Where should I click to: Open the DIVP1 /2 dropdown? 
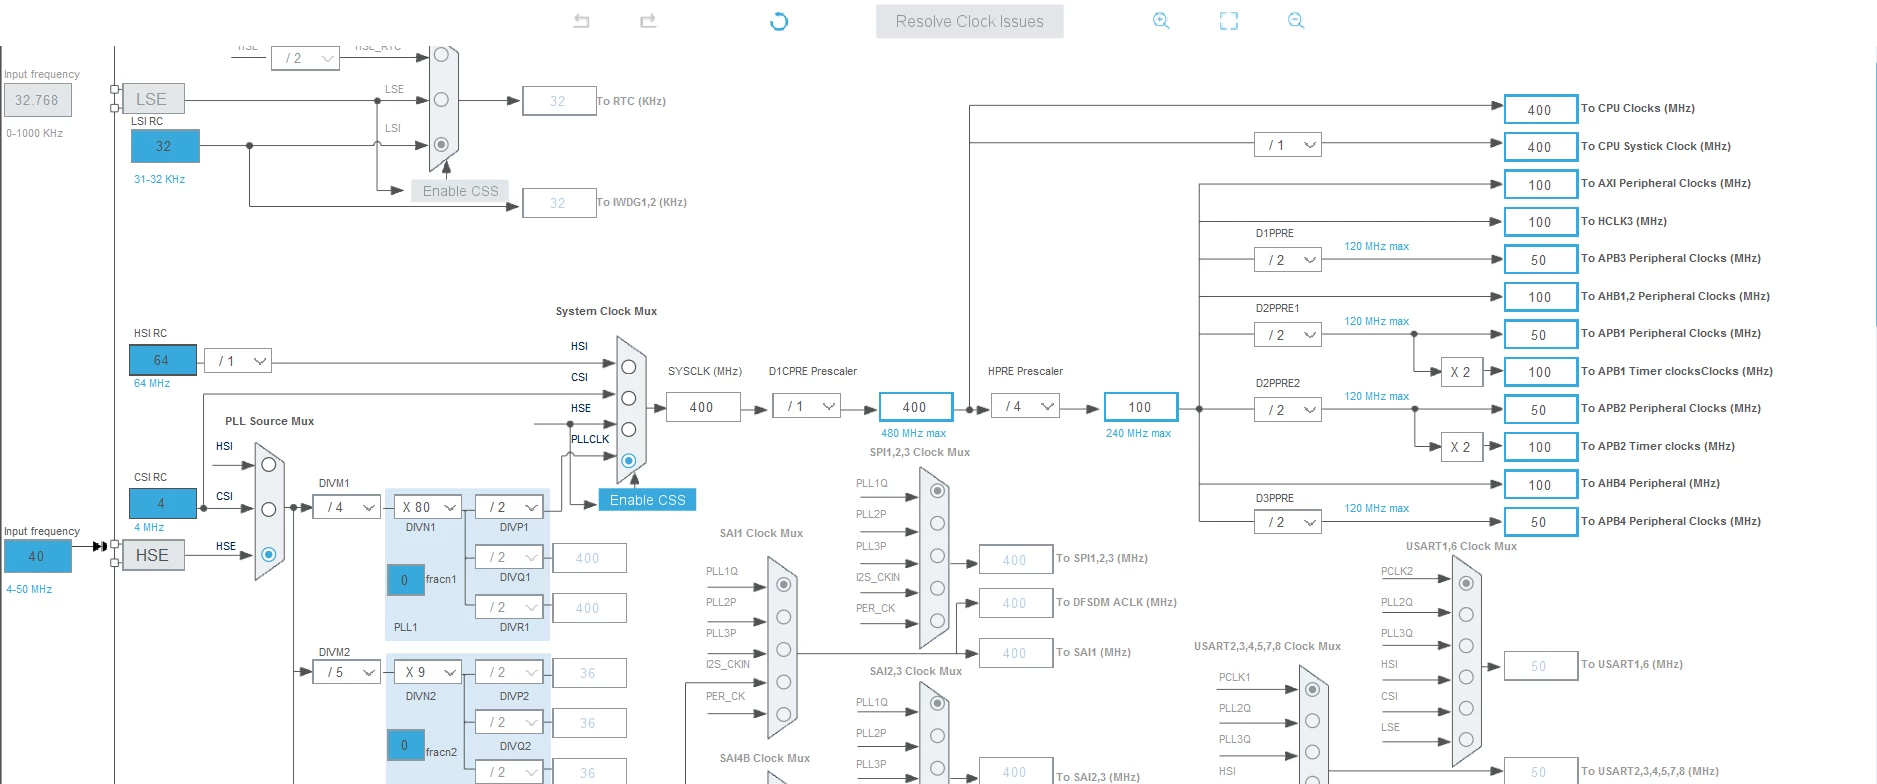point(509,507)
